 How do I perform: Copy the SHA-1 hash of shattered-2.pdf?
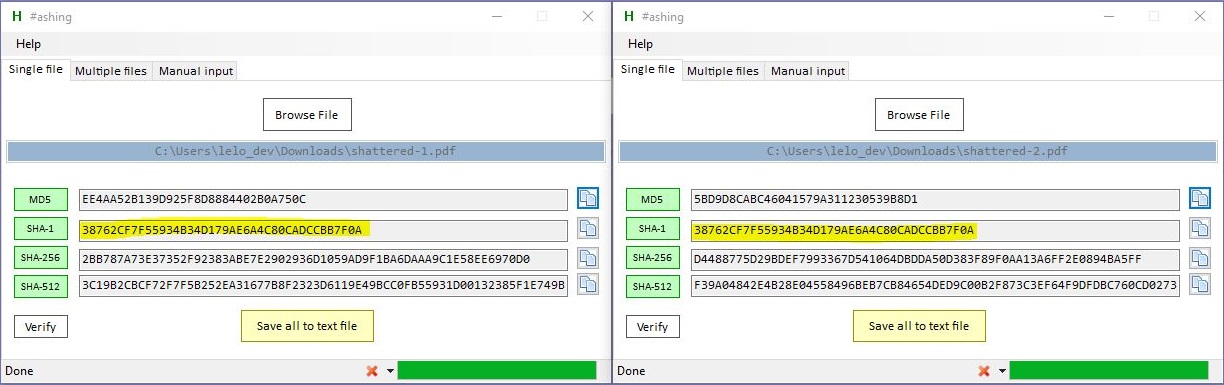coord(1199,228)
